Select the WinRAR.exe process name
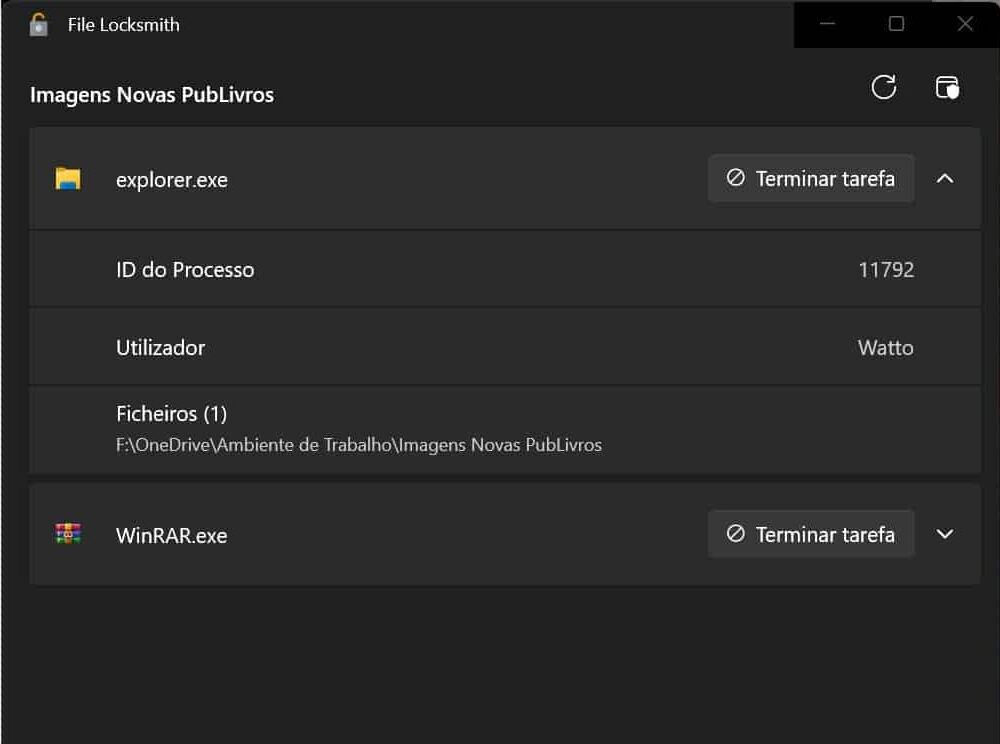This screenshot has width=1000, height=744. (x=172, y=536)
